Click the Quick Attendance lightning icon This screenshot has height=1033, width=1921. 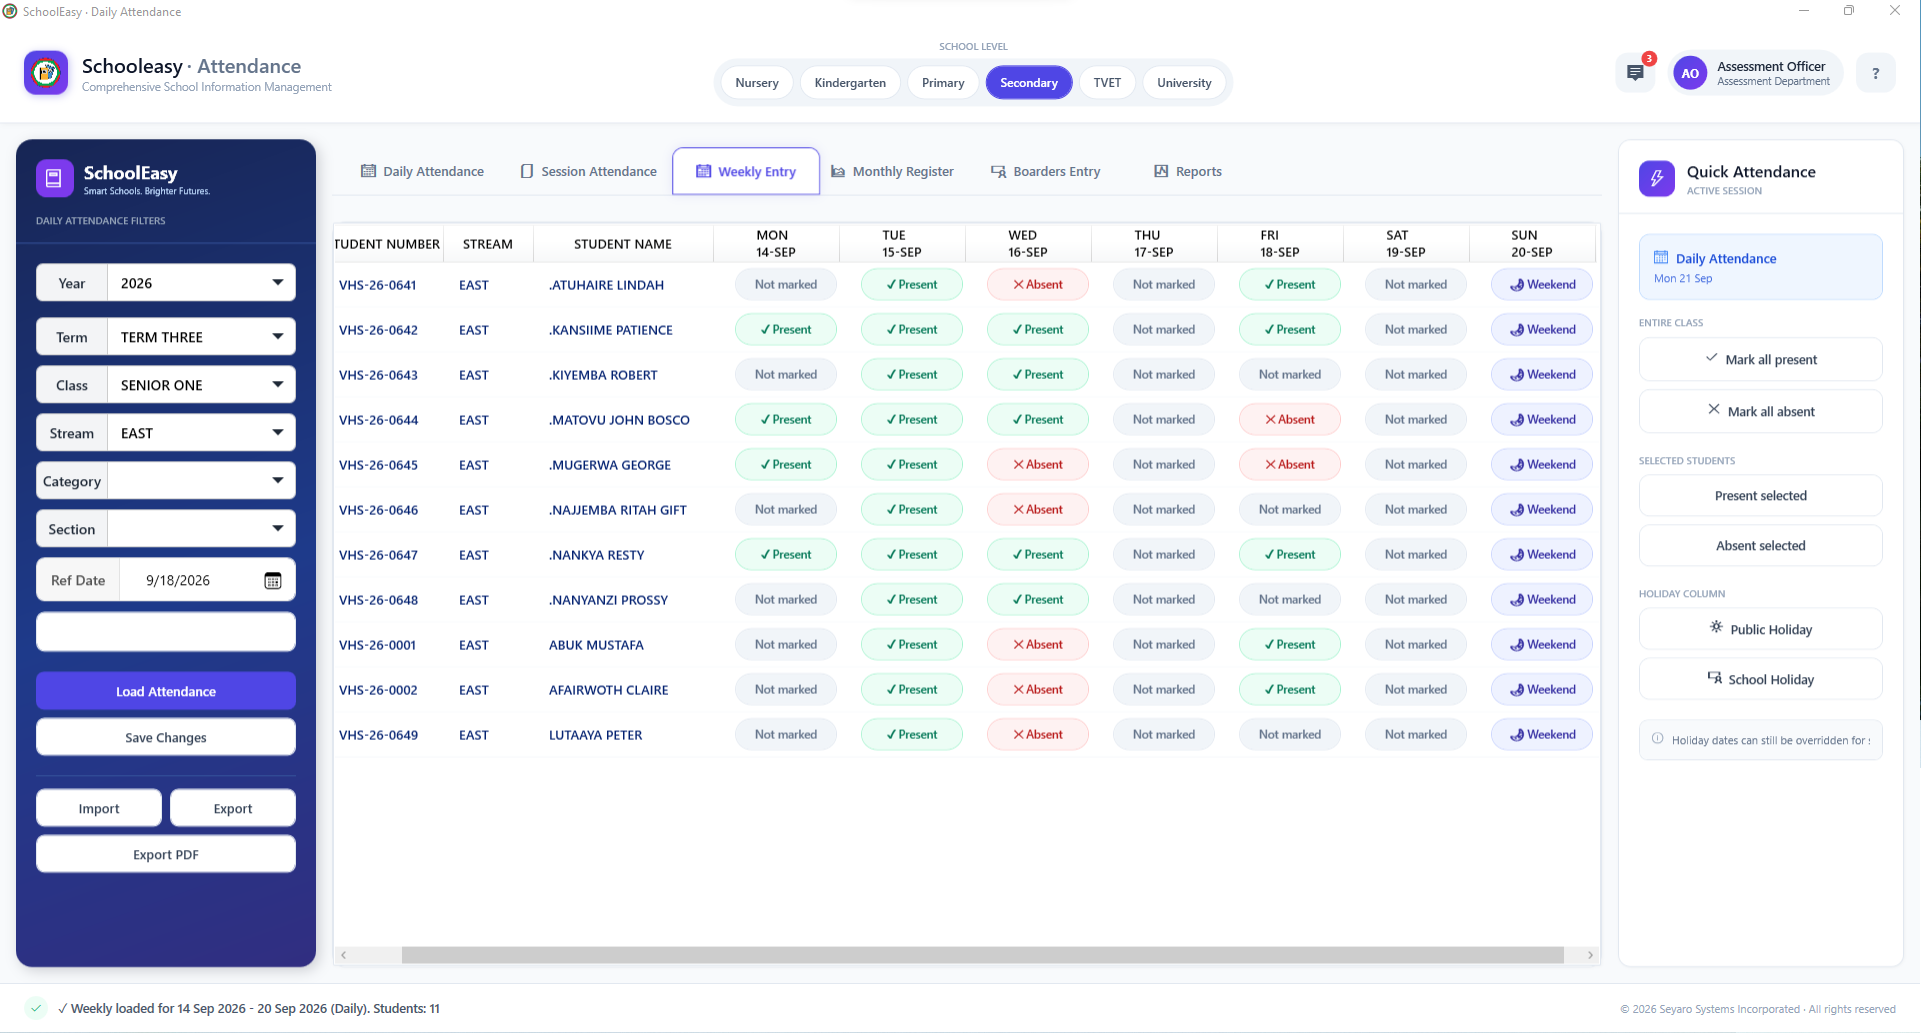click(x=1657, y=179)
